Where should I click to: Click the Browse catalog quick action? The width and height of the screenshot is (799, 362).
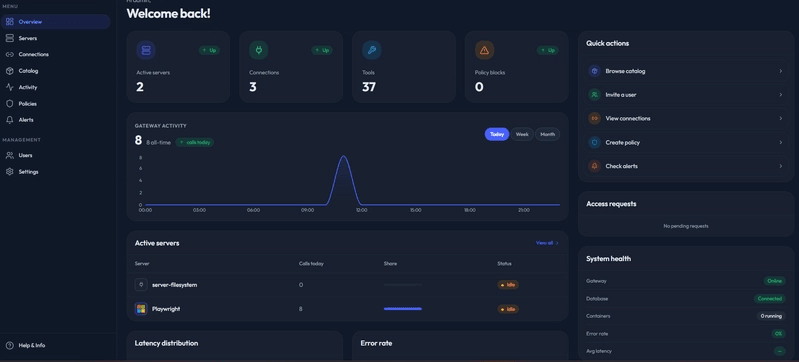[x=686, y=71]
